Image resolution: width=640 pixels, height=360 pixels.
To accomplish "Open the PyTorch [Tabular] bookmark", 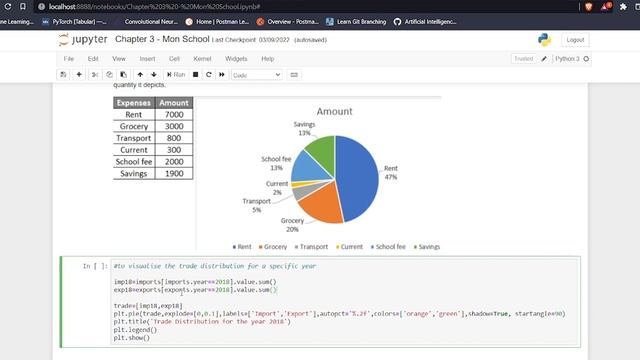I will click(74, 22).
